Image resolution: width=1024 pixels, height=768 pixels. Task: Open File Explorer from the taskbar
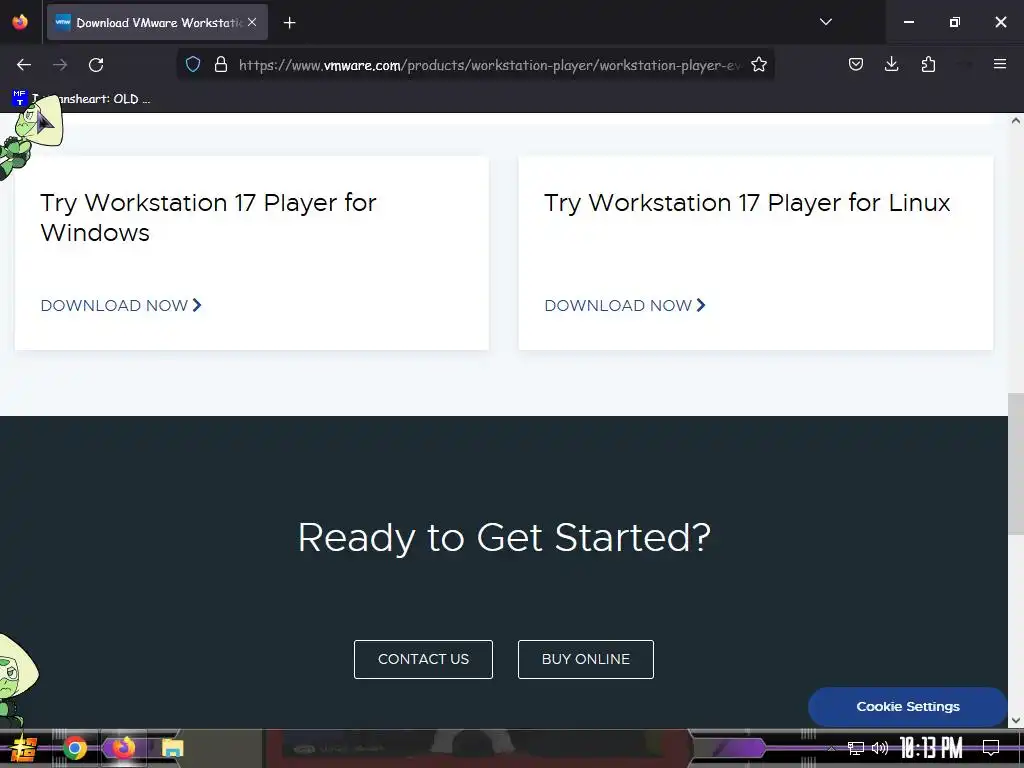coord(172,748)
